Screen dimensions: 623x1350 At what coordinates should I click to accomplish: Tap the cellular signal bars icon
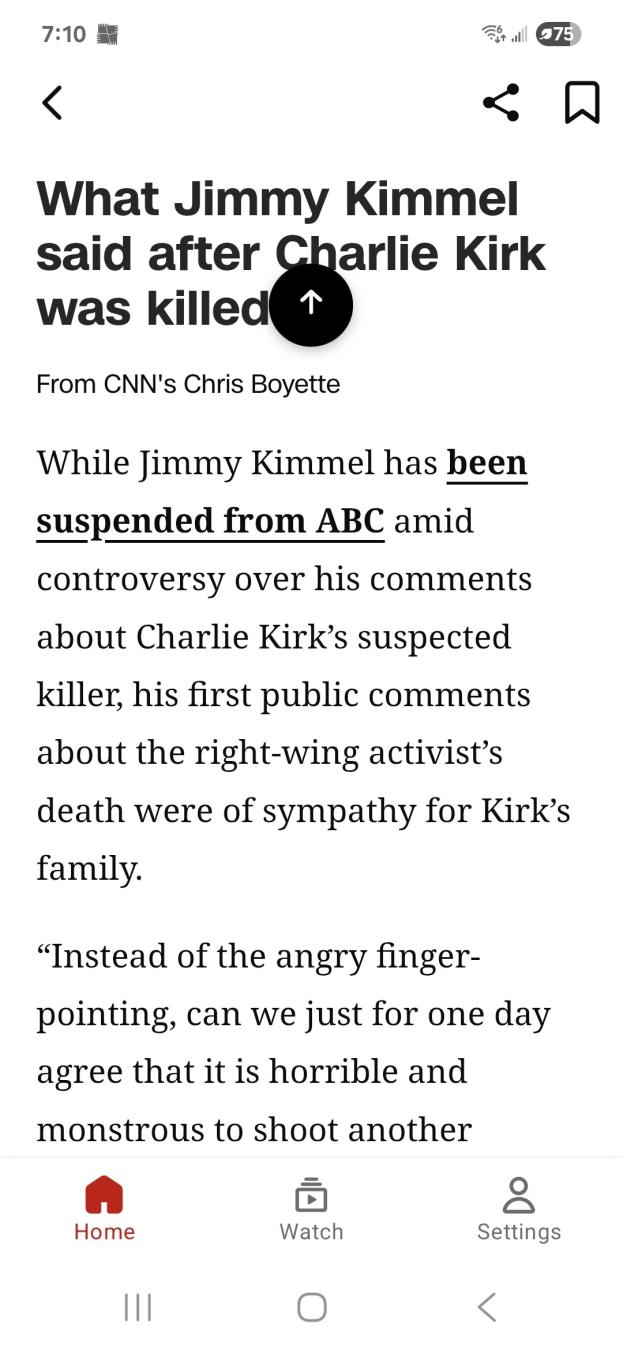click(x=519, y=35)
